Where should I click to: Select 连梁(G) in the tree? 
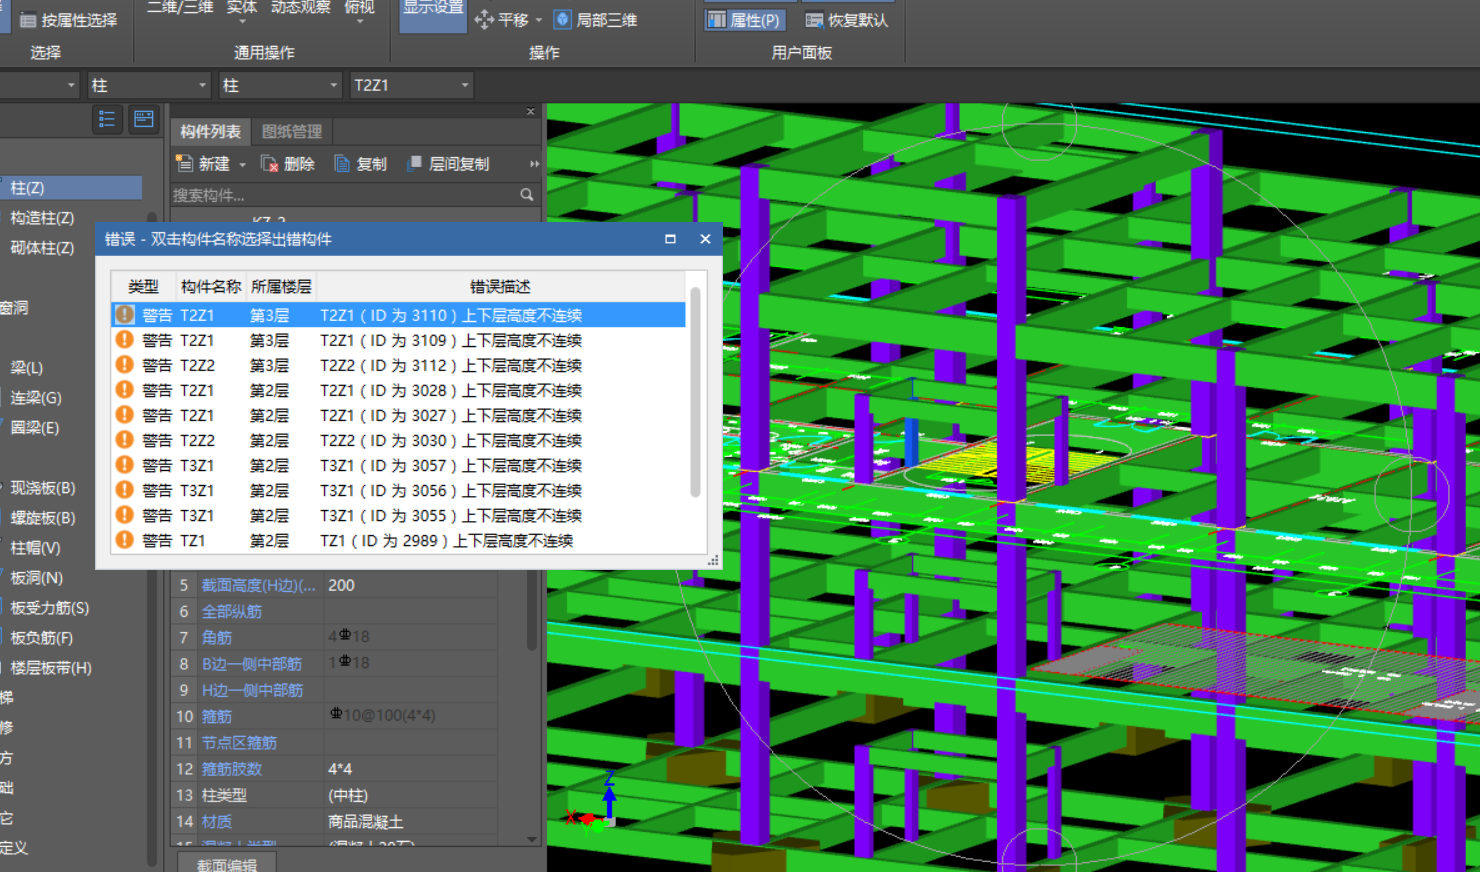(x=36, y=398)
